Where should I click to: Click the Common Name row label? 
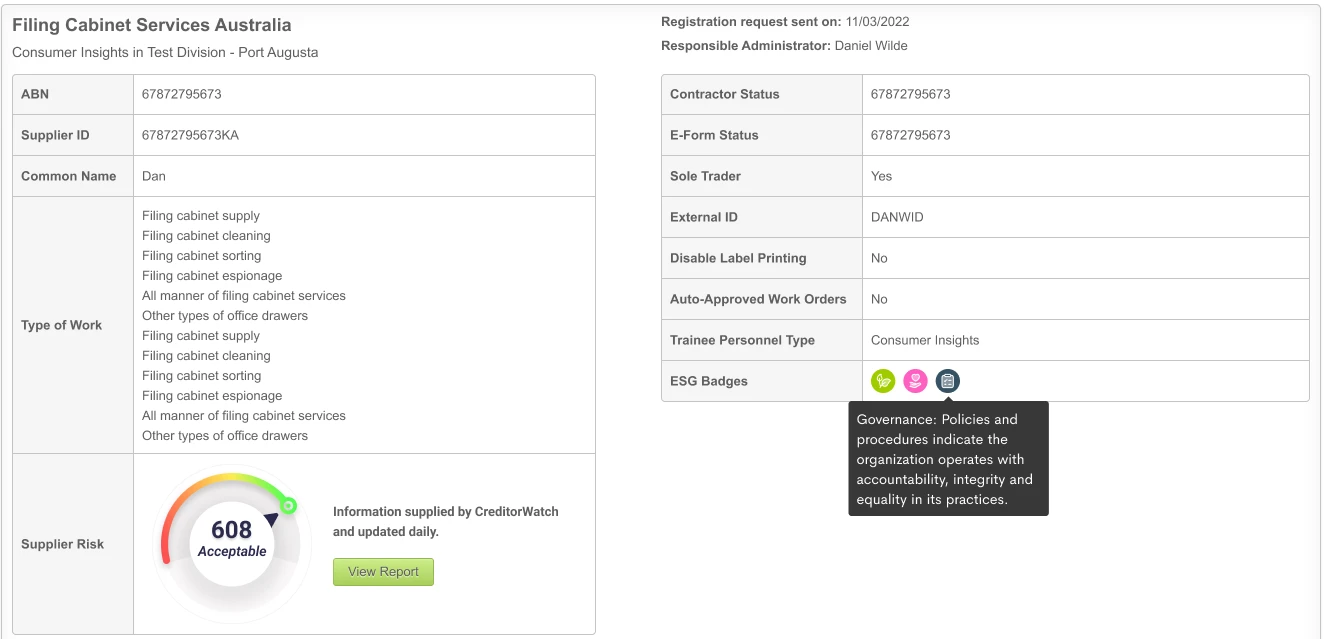[68, 176]
